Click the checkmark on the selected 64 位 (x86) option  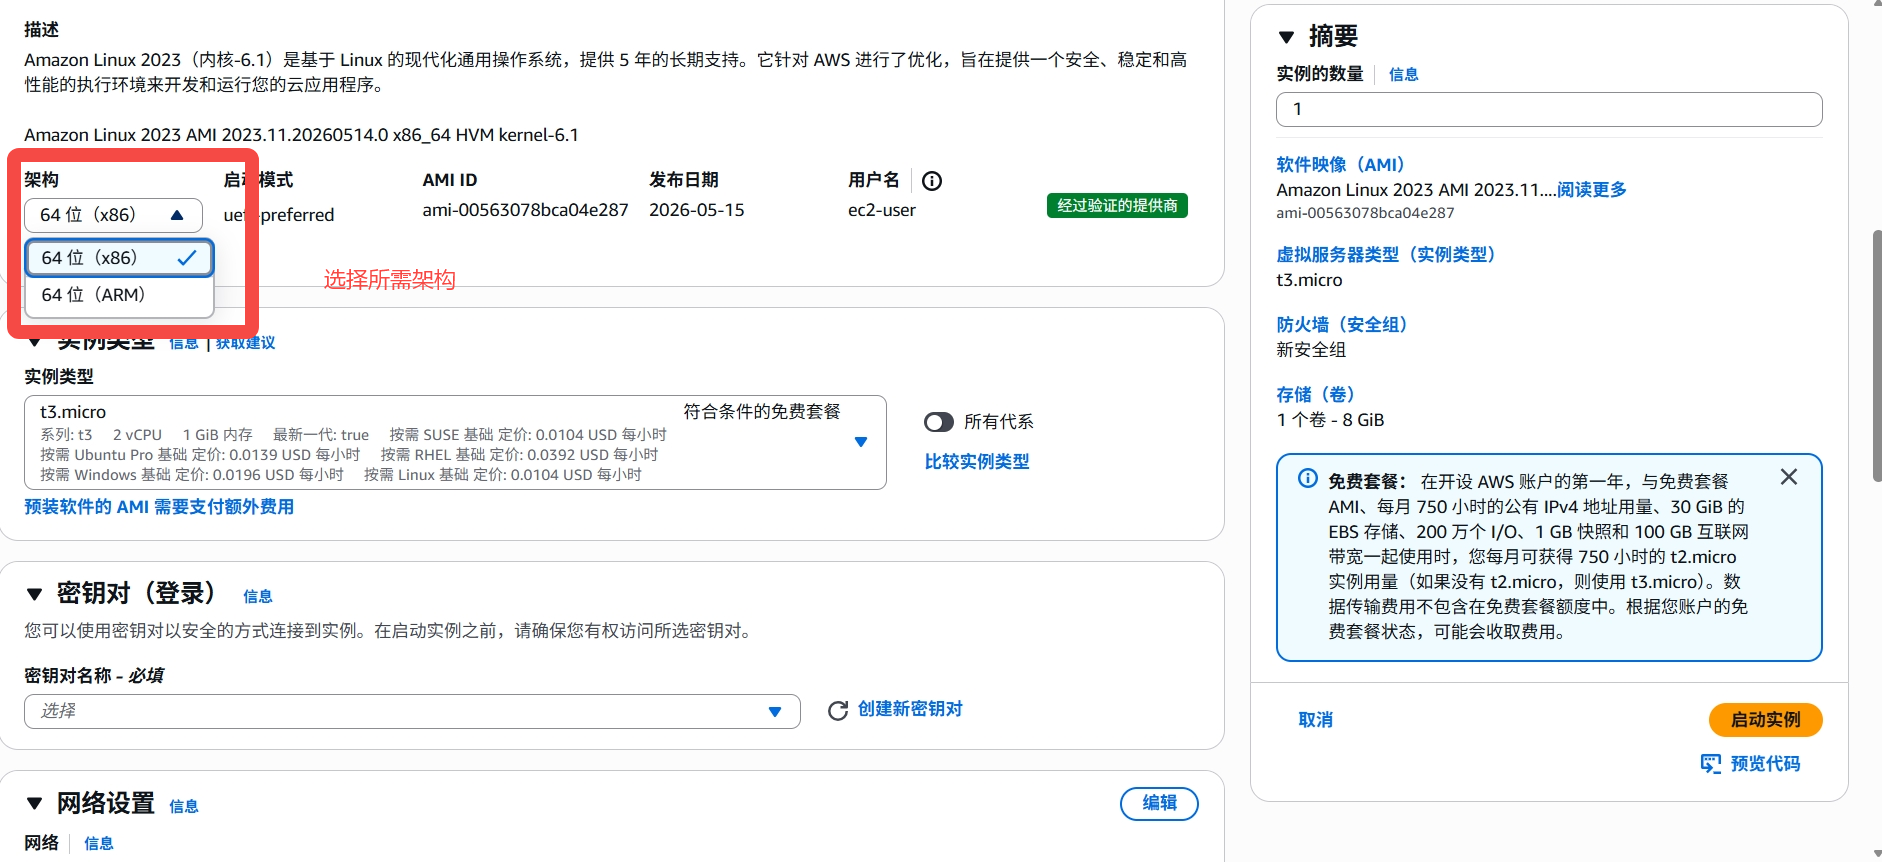187,258
